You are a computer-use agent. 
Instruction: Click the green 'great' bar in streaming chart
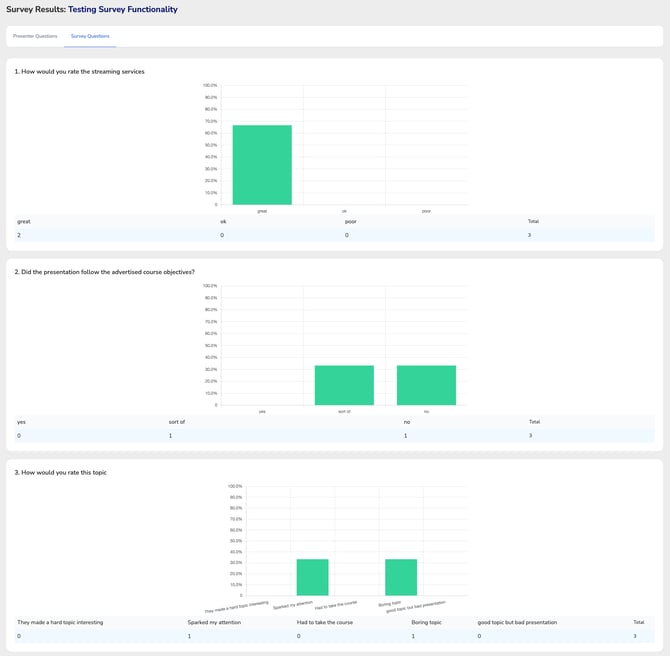(x=262, y=165)
